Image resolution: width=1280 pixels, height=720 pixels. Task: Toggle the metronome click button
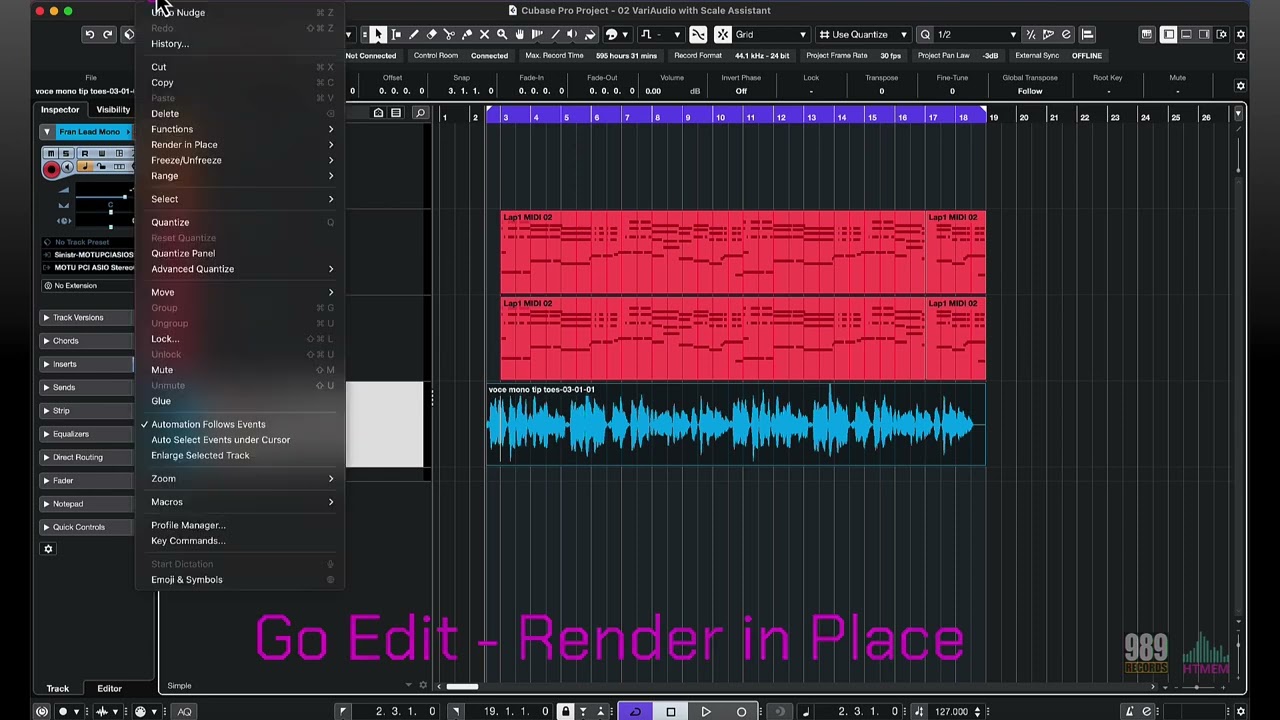1129,711
